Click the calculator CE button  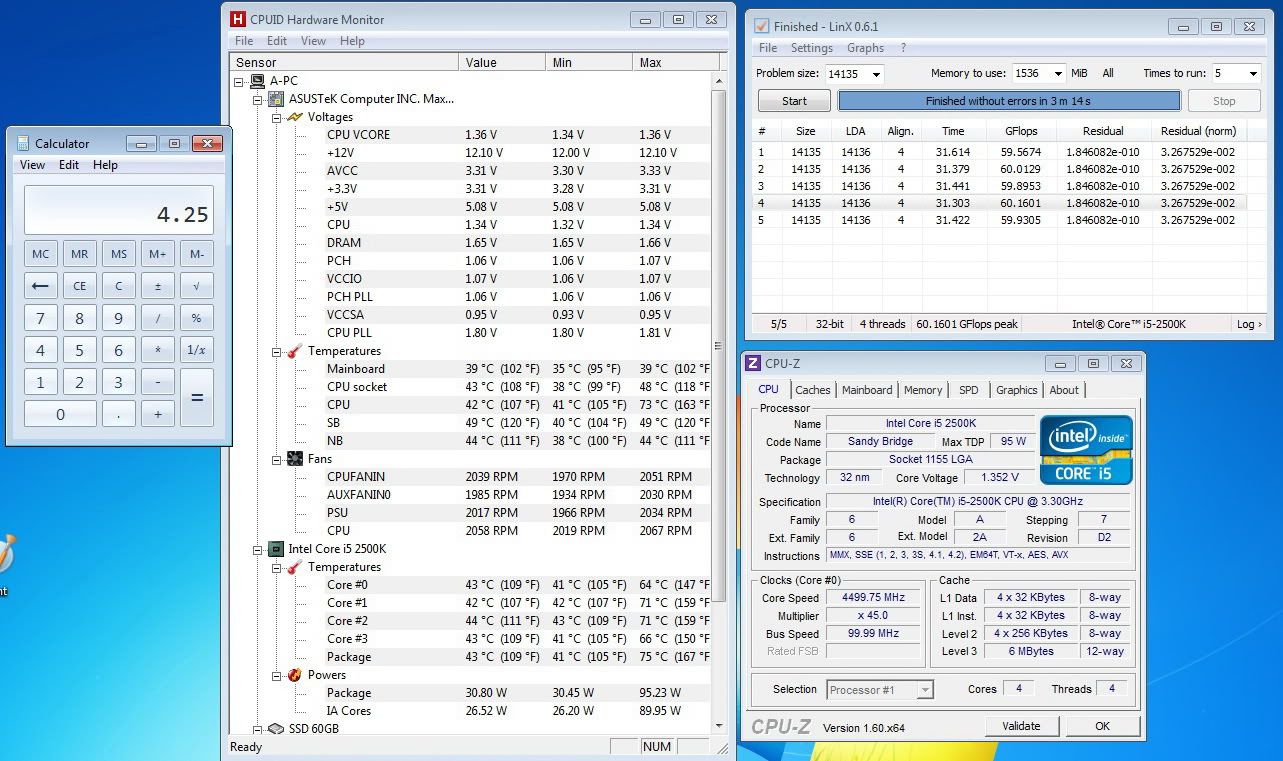pyautogui.click(x=80, y=286)
